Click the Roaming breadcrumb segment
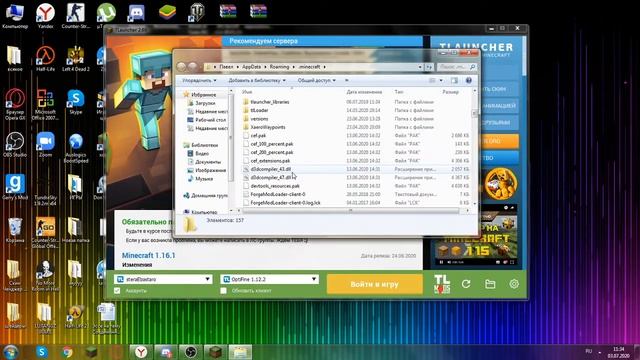 [279, 67]
